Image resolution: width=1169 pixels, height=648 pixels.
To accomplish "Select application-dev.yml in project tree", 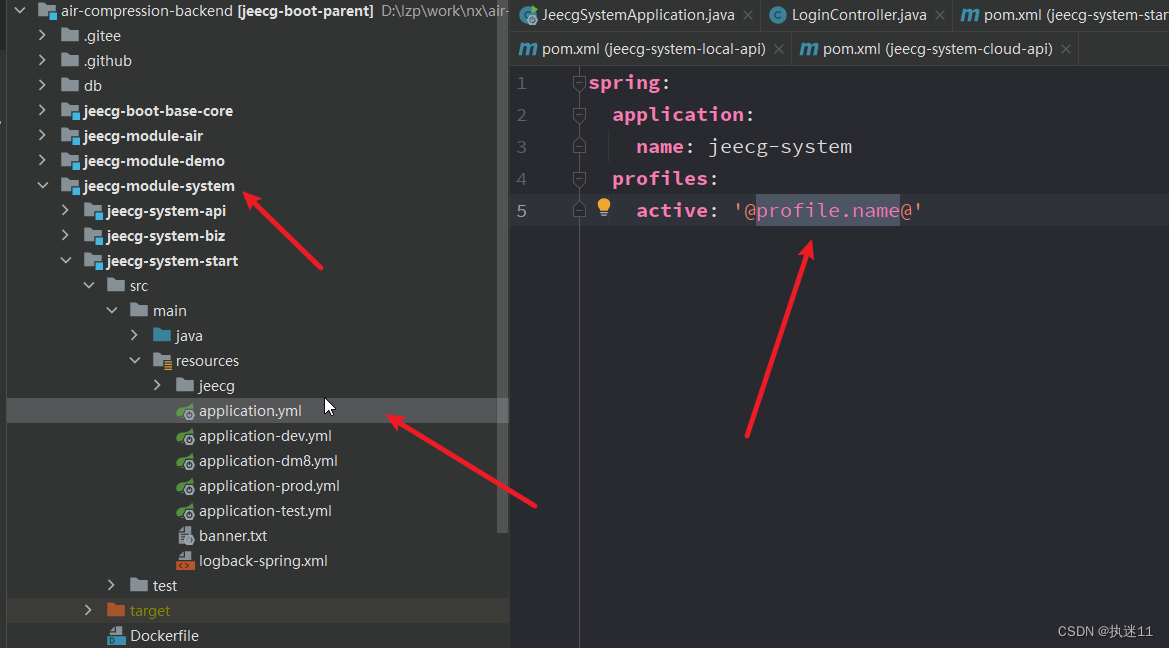I will click(x=265, y=436).
